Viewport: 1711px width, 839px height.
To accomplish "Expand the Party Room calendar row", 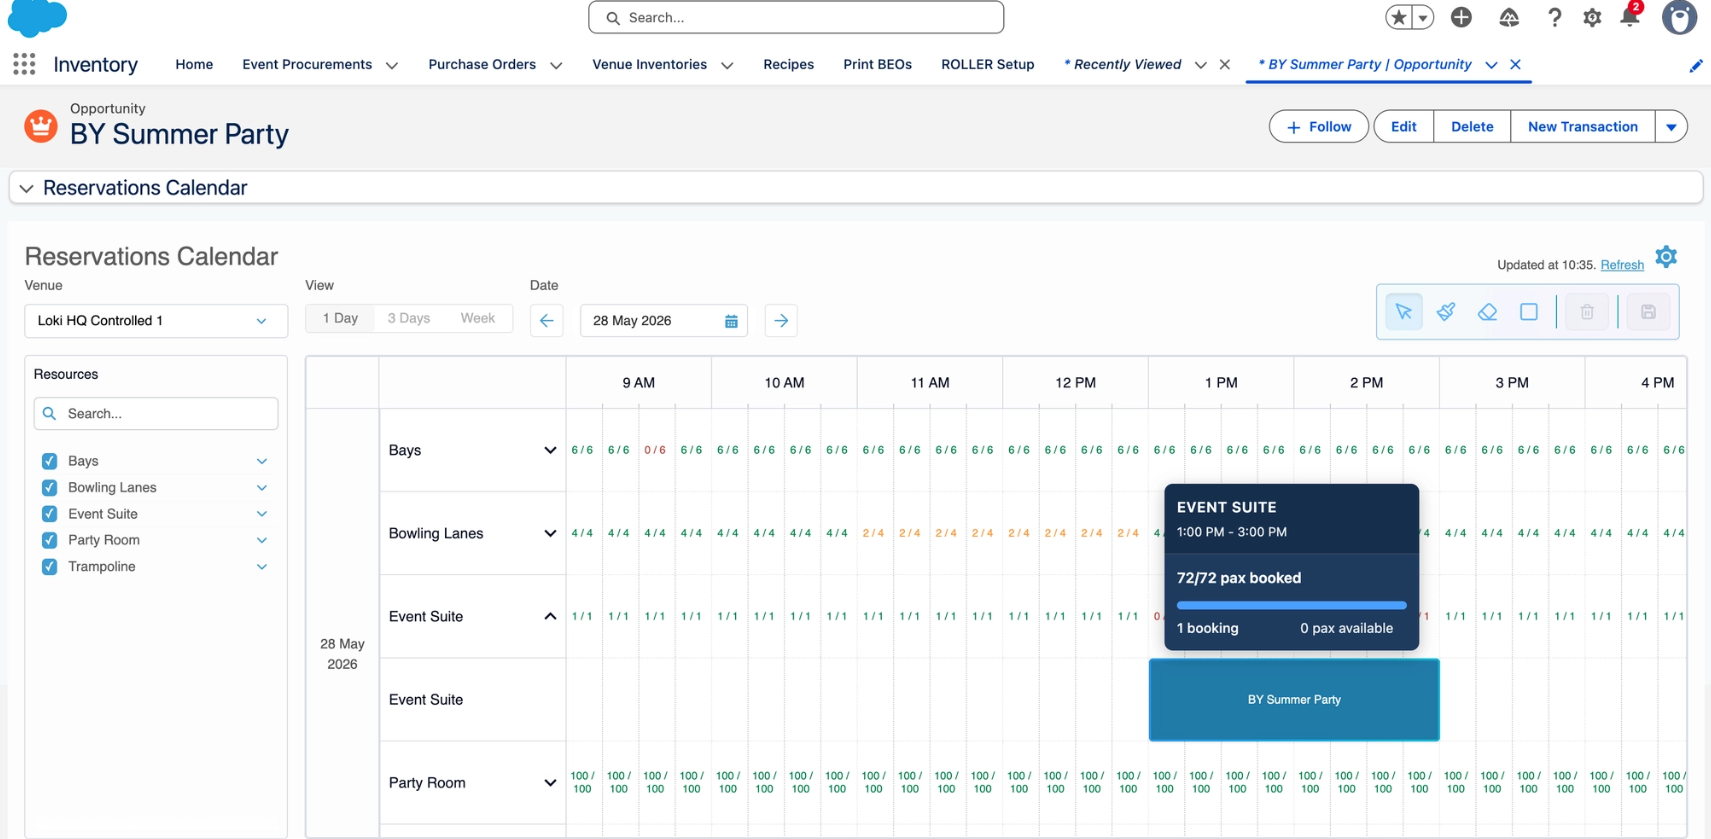I will click(550, 782).
